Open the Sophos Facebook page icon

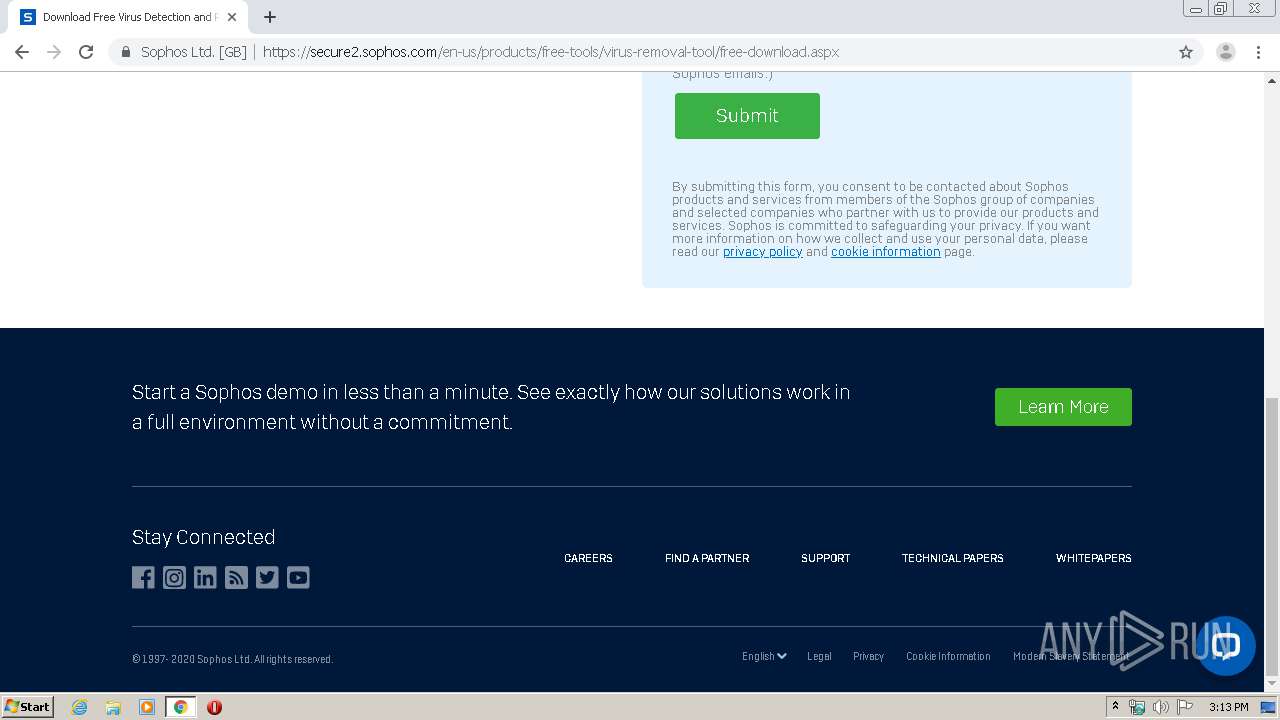143,577
